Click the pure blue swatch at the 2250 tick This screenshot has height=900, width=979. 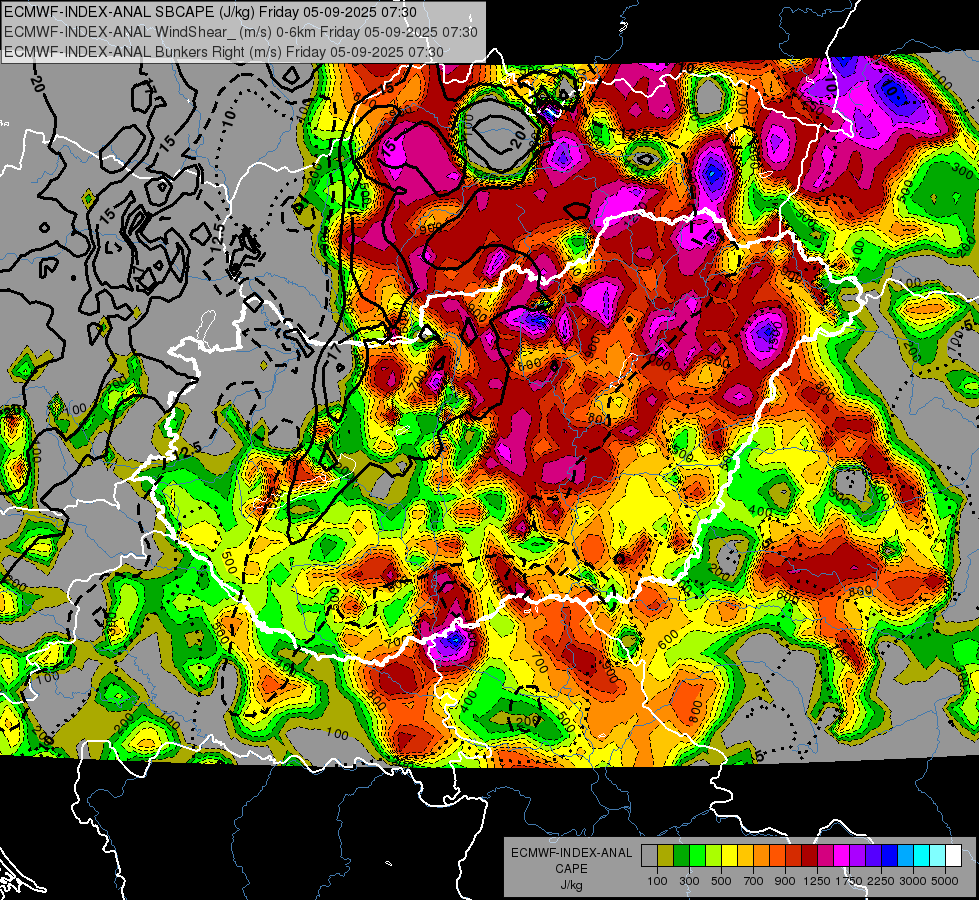(x=889, y=856)
